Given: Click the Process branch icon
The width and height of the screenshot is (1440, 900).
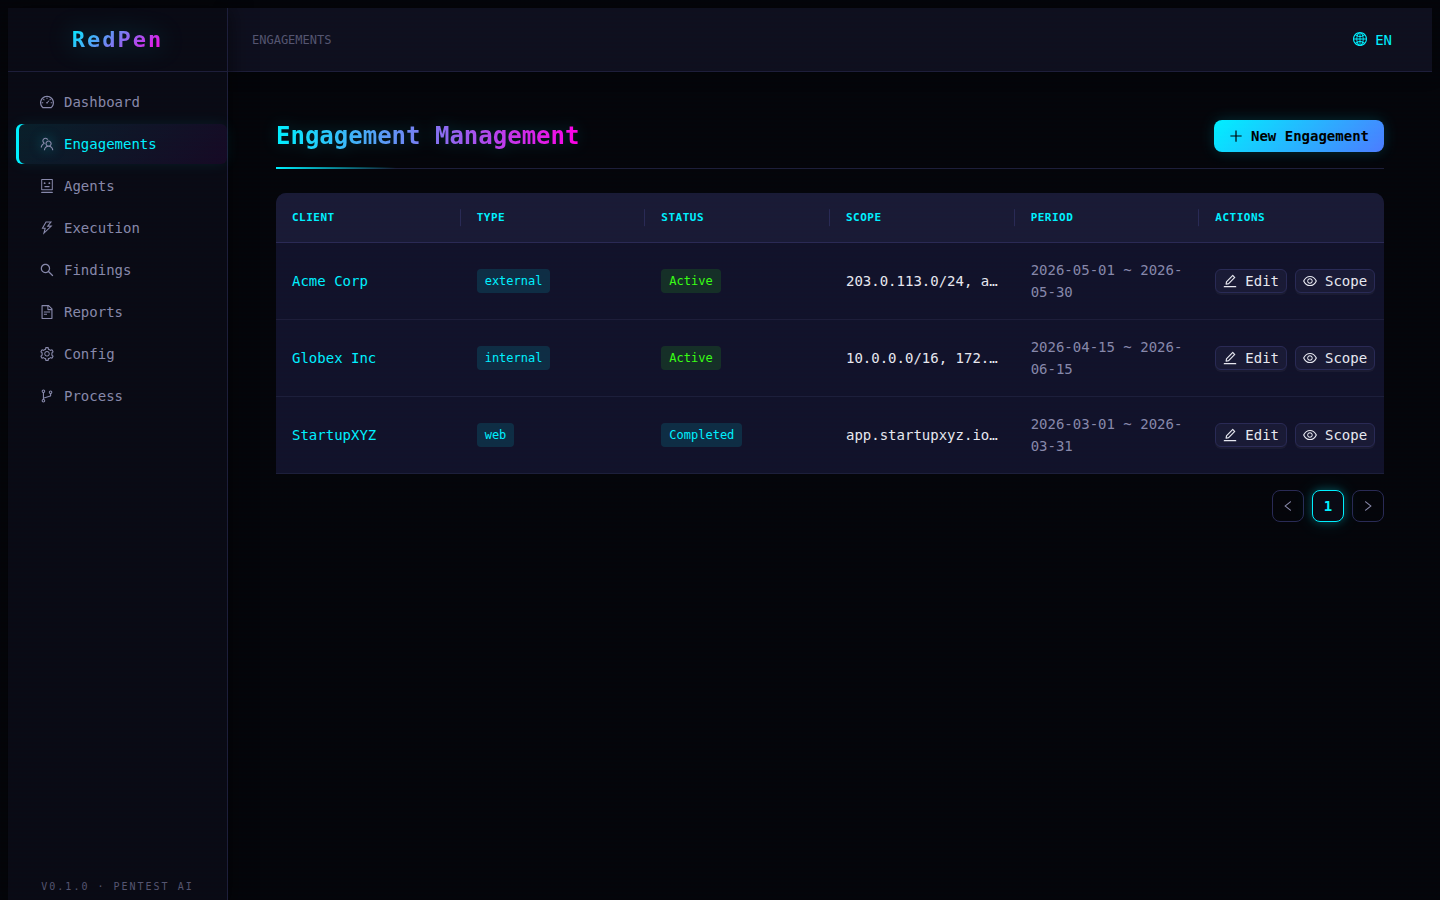Looking at the screenshot, I should pos(47,396).
